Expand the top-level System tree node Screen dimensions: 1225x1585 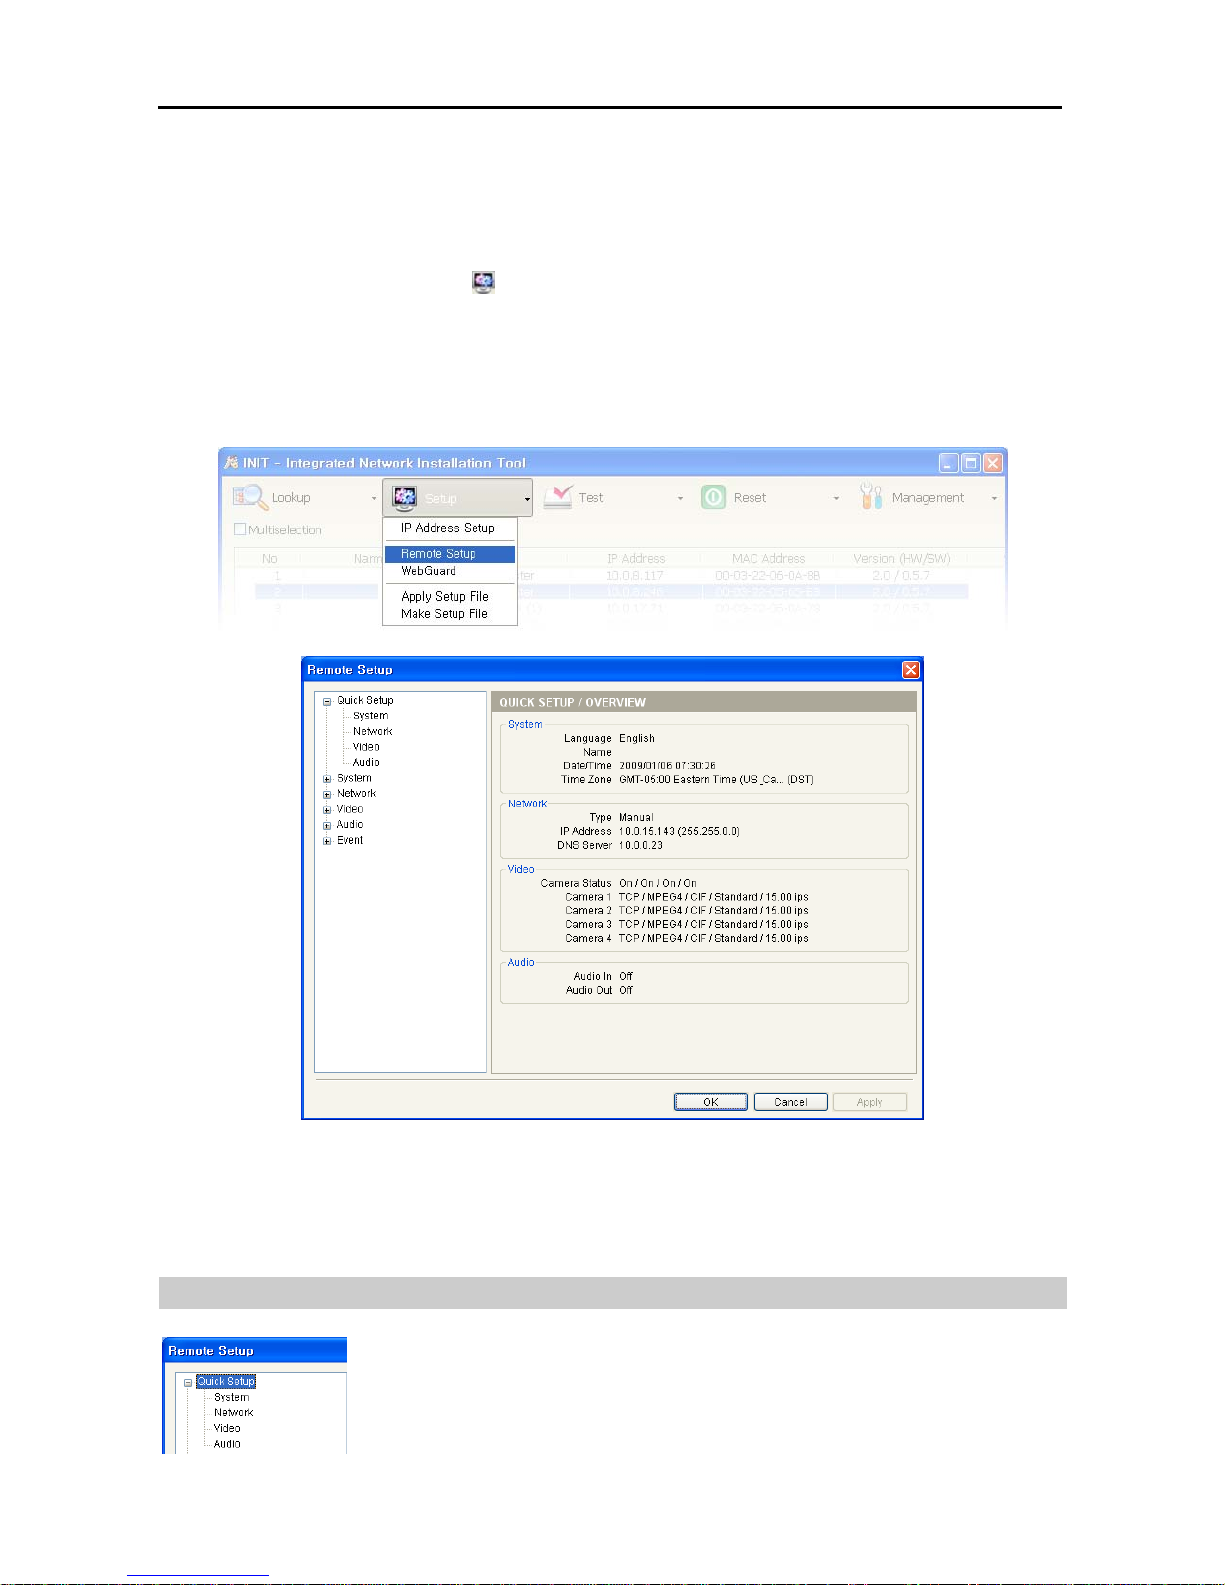327,779
